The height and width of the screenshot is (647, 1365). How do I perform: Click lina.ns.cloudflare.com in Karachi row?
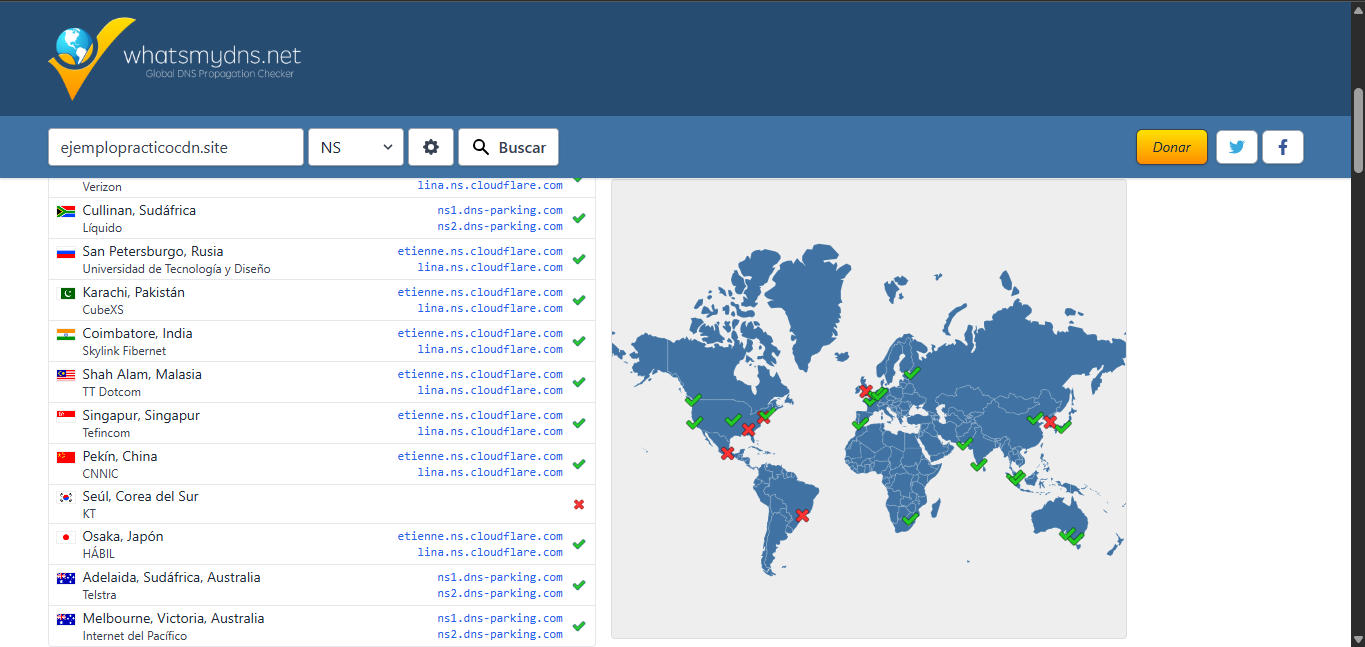coord(490,308)
